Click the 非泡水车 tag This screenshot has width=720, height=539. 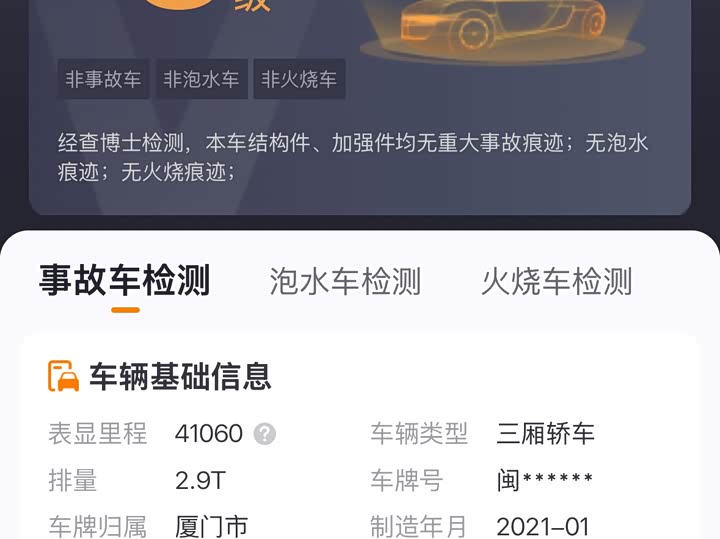(x=202, y=79)
